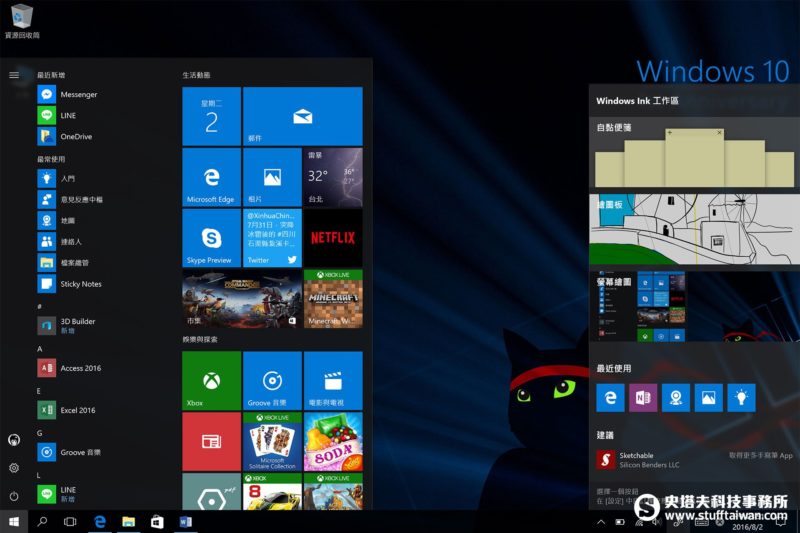Open the Twitter live tile
The height and width of the screenshot is (533, 800).
[272, 238]
